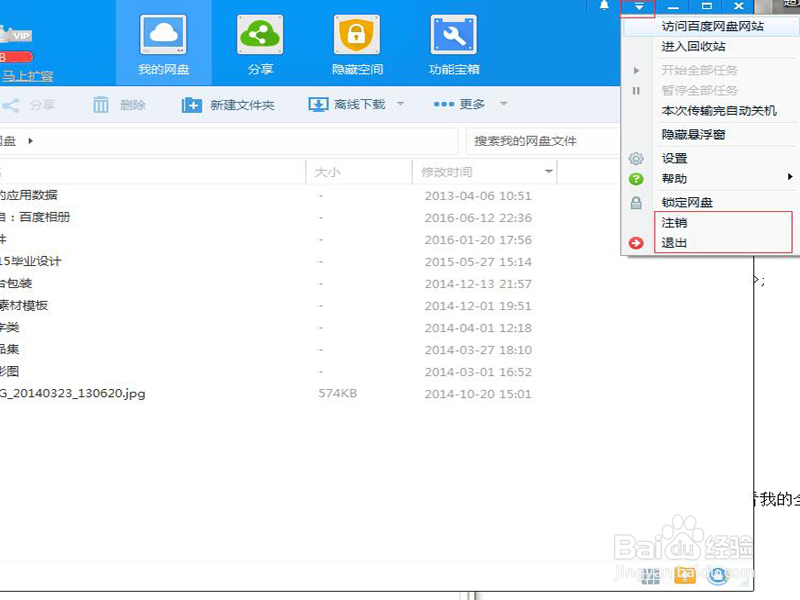This screenshot has width=800, height=600.
Task: Click the date 2014-10-20 15:01
Action: coord(478,394)
